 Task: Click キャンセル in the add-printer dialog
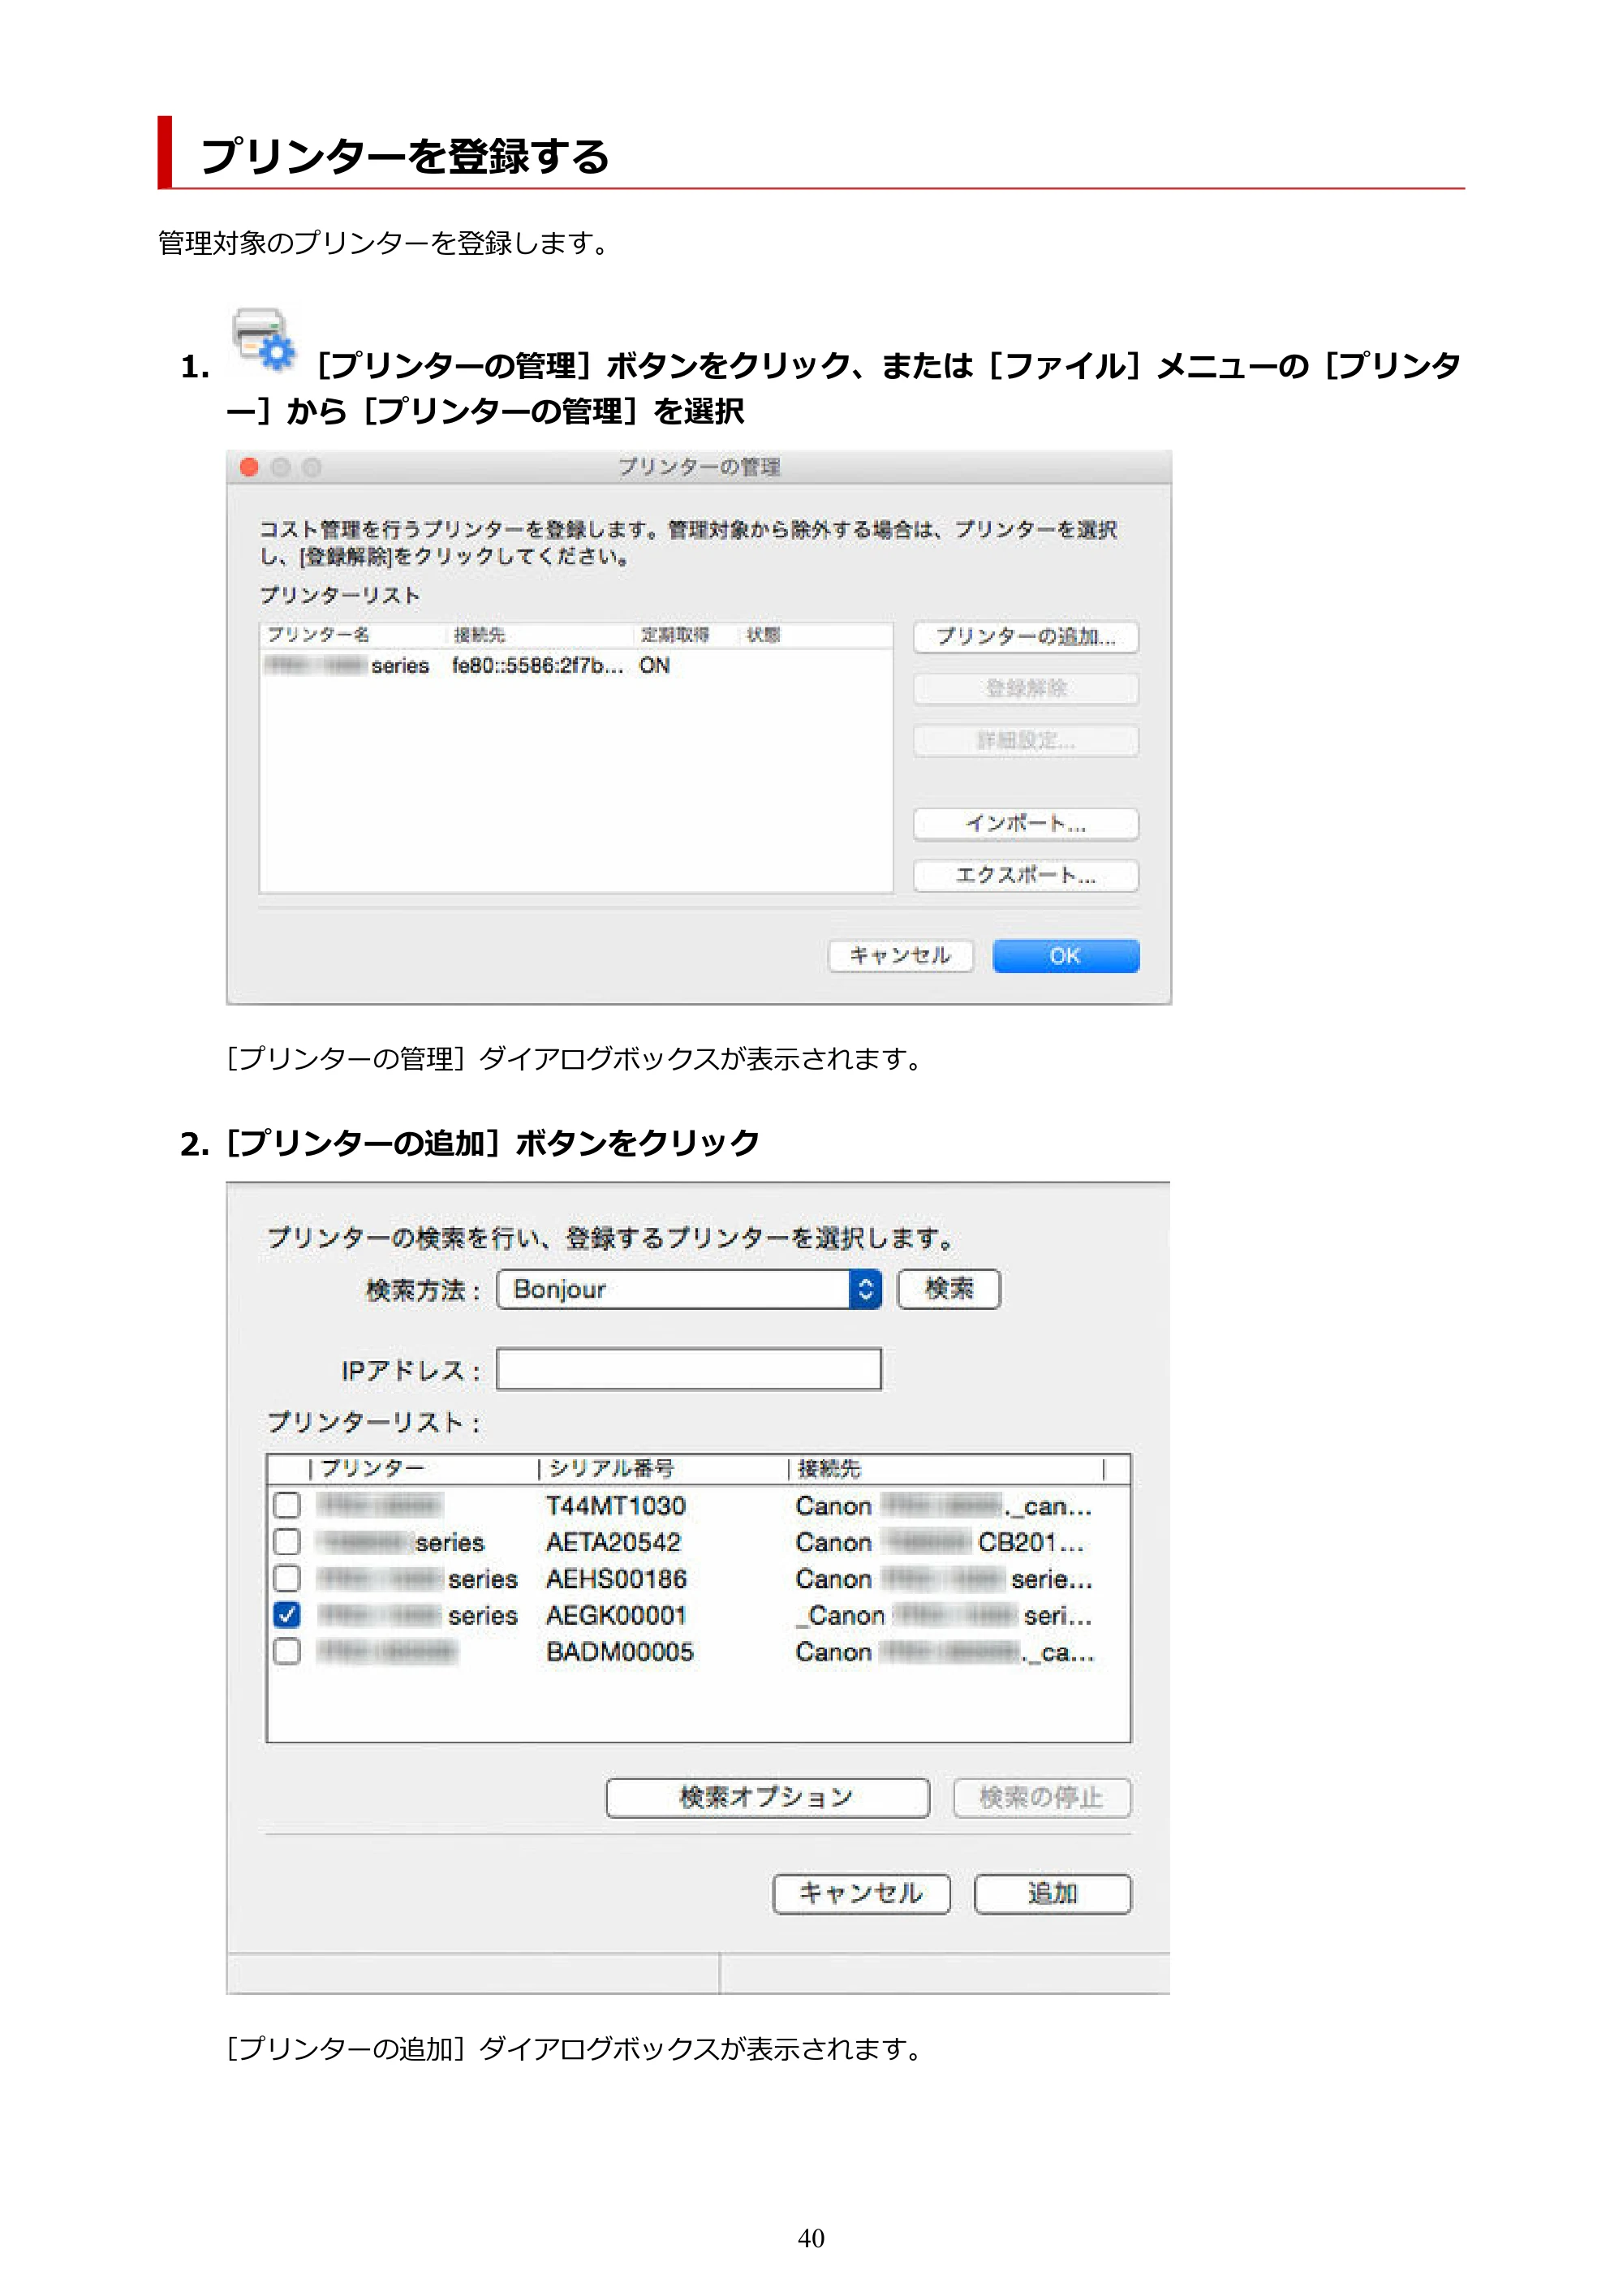point(861,1894)
